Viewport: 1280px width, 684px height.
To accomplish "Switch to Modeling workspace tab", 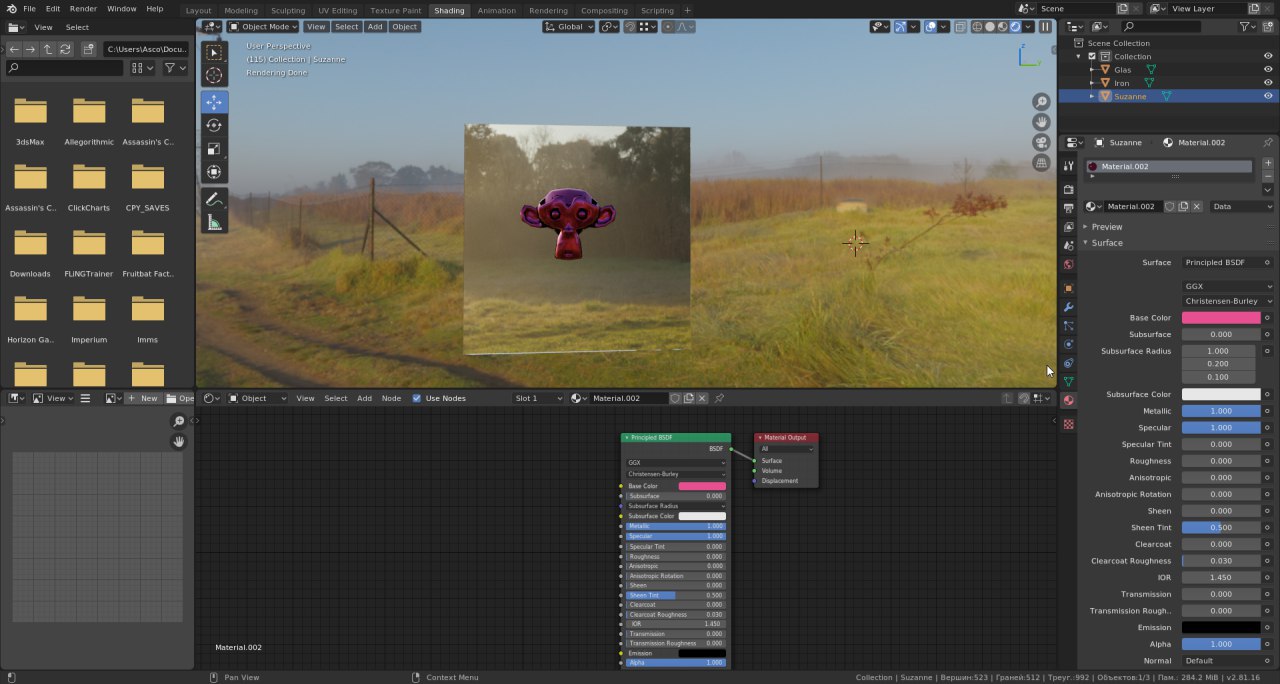I will 240,10.
